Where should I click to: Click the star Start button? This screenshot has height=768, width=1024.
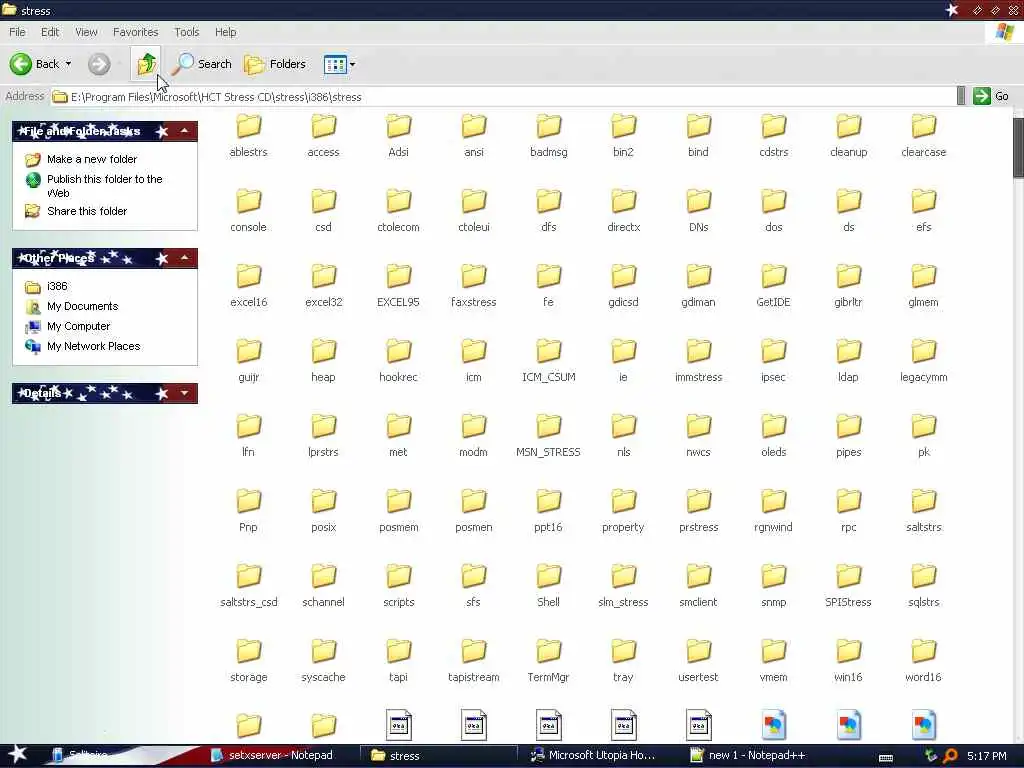[17, 754]
